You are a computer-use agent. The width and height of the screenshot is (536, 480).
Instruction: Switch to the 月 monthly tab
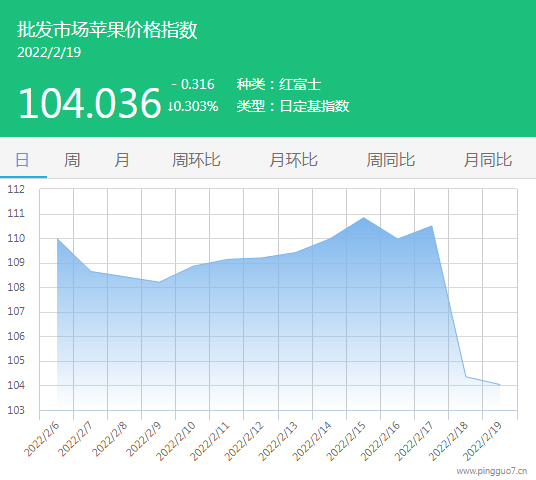[122, 160]
